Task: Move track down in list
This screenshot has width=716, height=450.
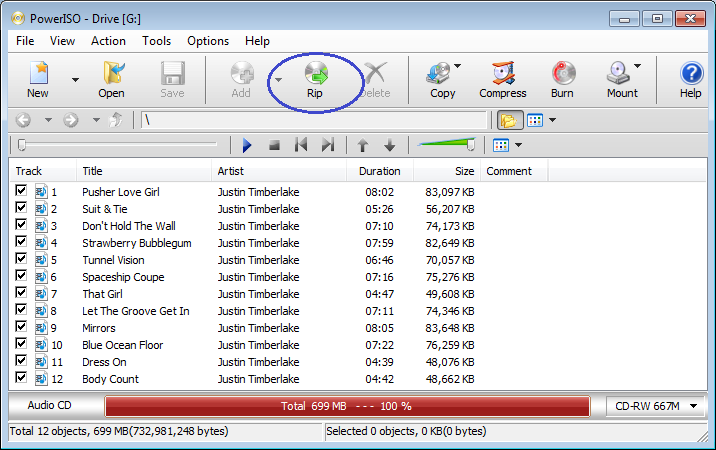Action: pyautogui.click(x=390, y=145)
